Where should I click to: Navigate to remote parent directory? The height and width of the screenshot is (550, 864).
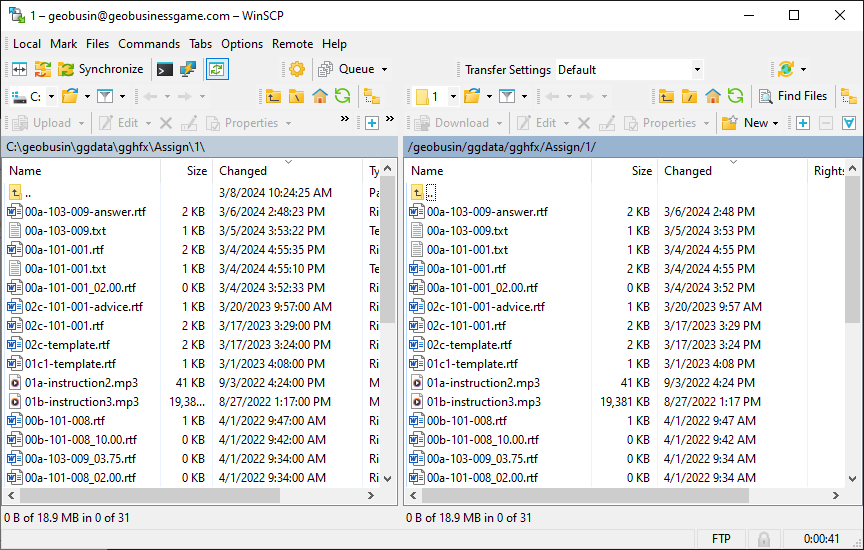(x=666, y=96)
